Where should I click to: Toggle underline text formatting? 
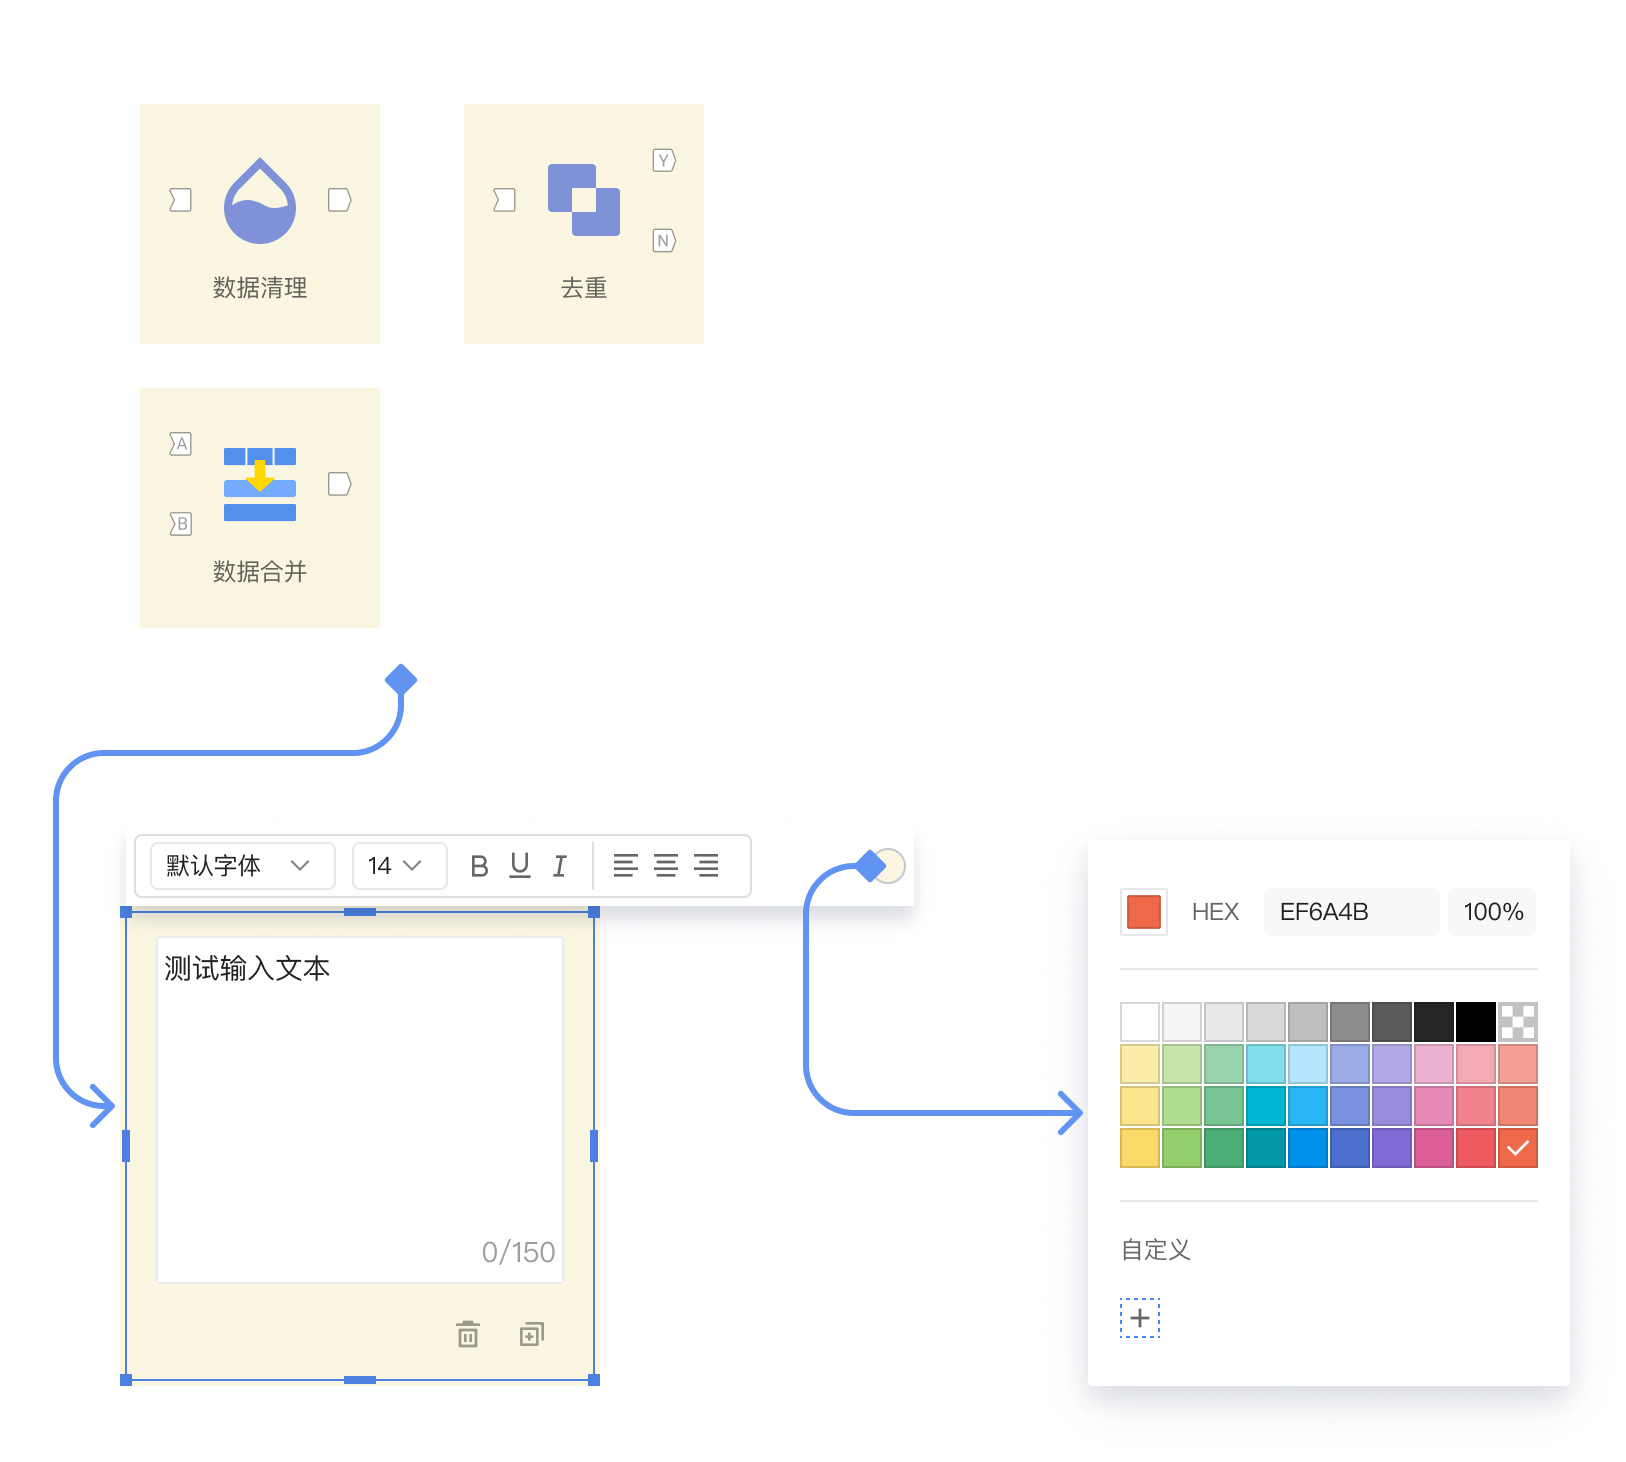520,866
